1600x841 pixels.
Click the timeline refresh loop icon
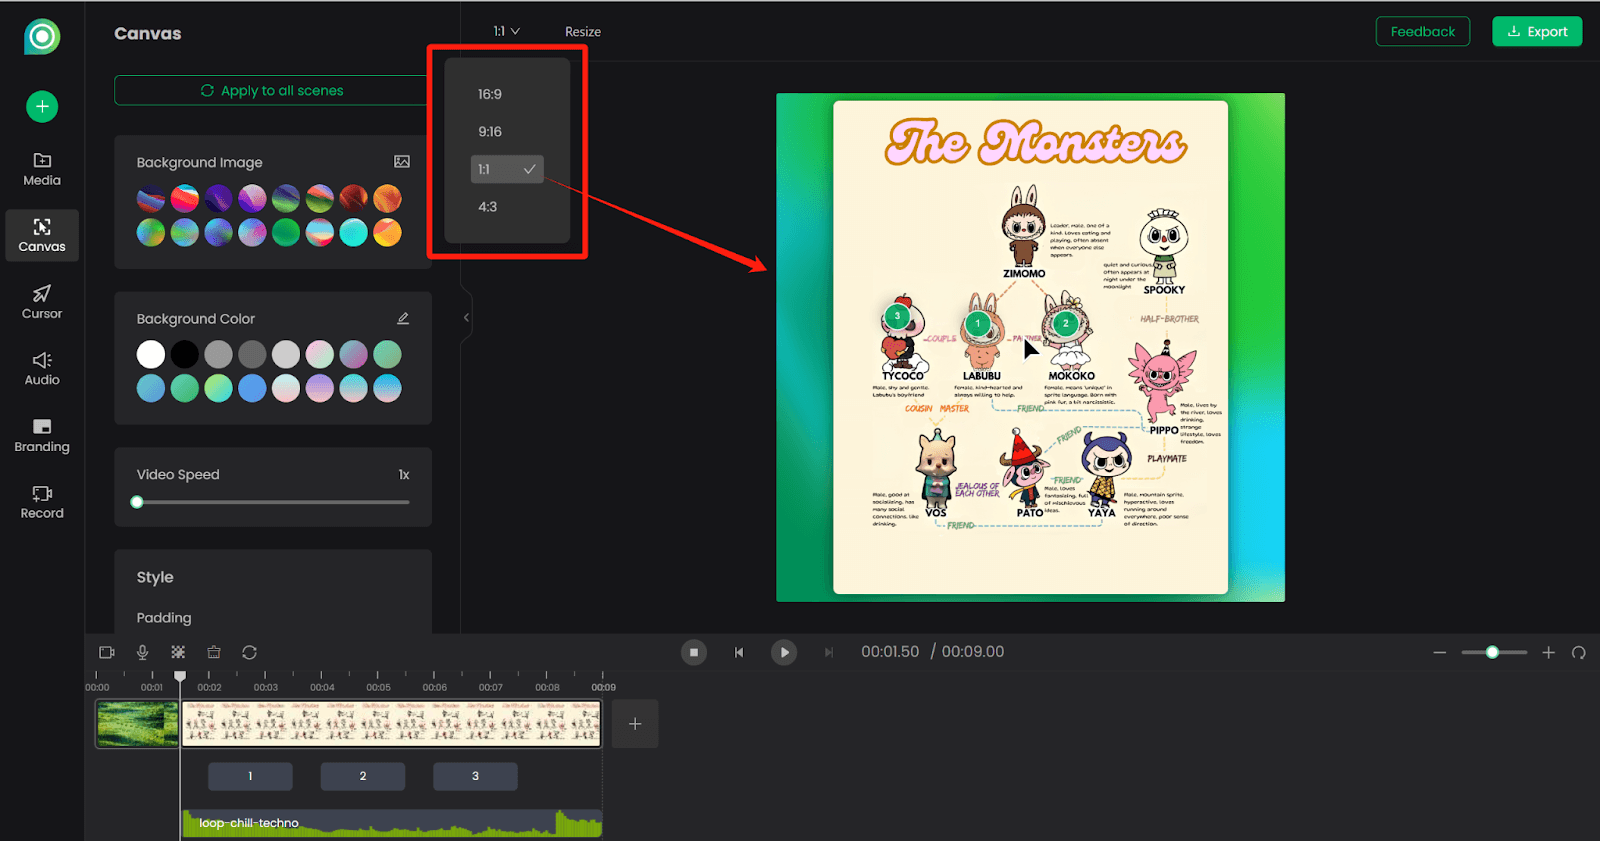point(250,652)
